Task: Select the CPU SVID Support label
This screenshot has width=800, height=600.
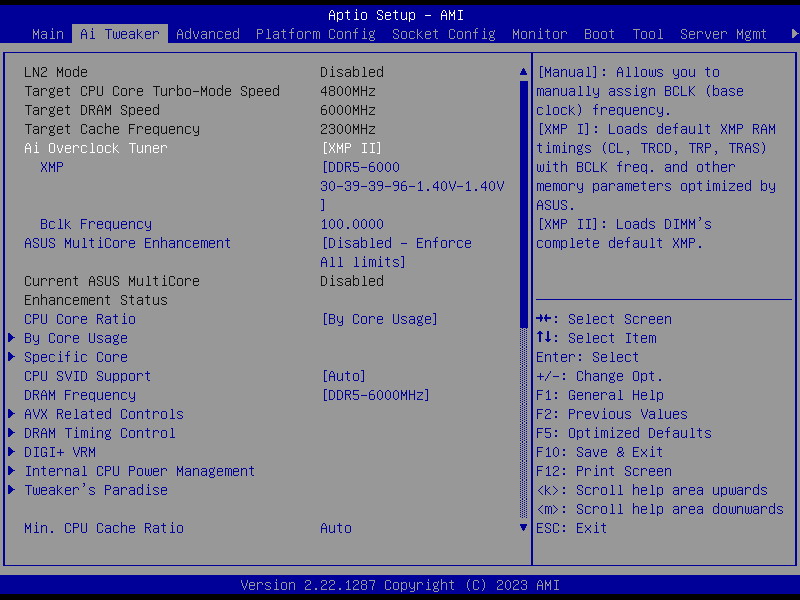Action: click(88, 376)
